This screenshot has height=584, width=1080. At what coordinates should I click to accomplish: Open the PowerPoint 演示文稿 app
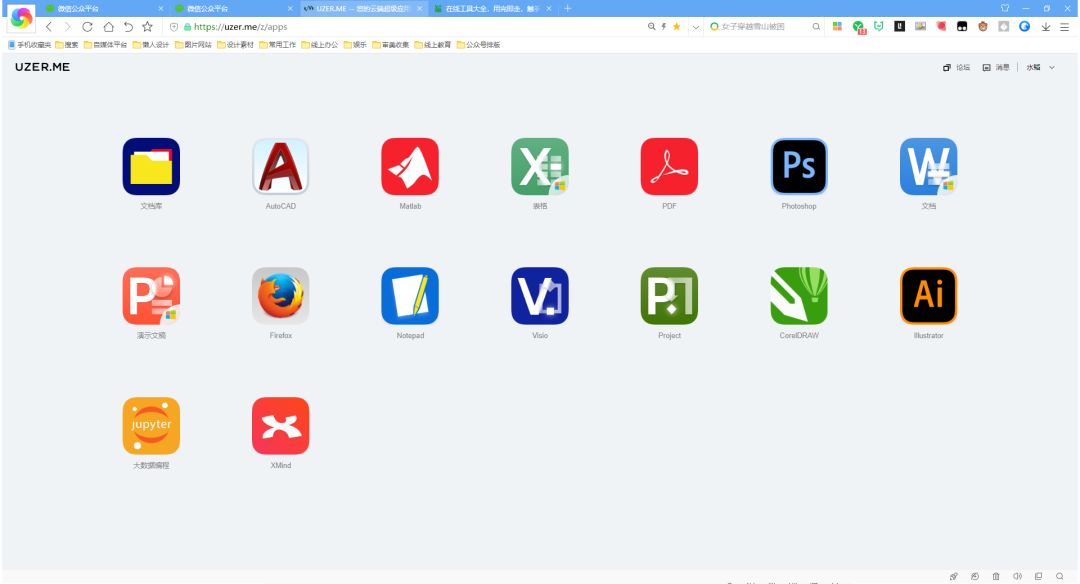[151, 296]
